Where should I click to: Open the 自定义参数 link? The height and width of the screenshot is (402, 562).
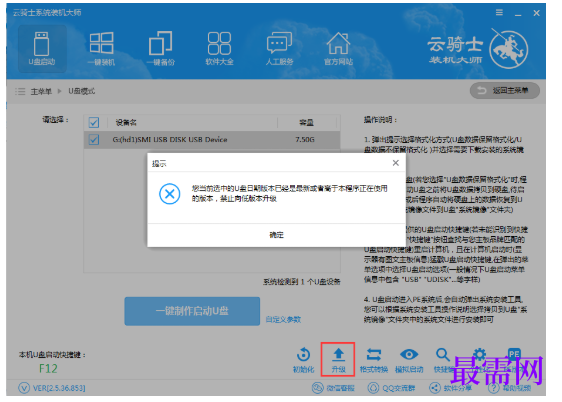(283, 319)
